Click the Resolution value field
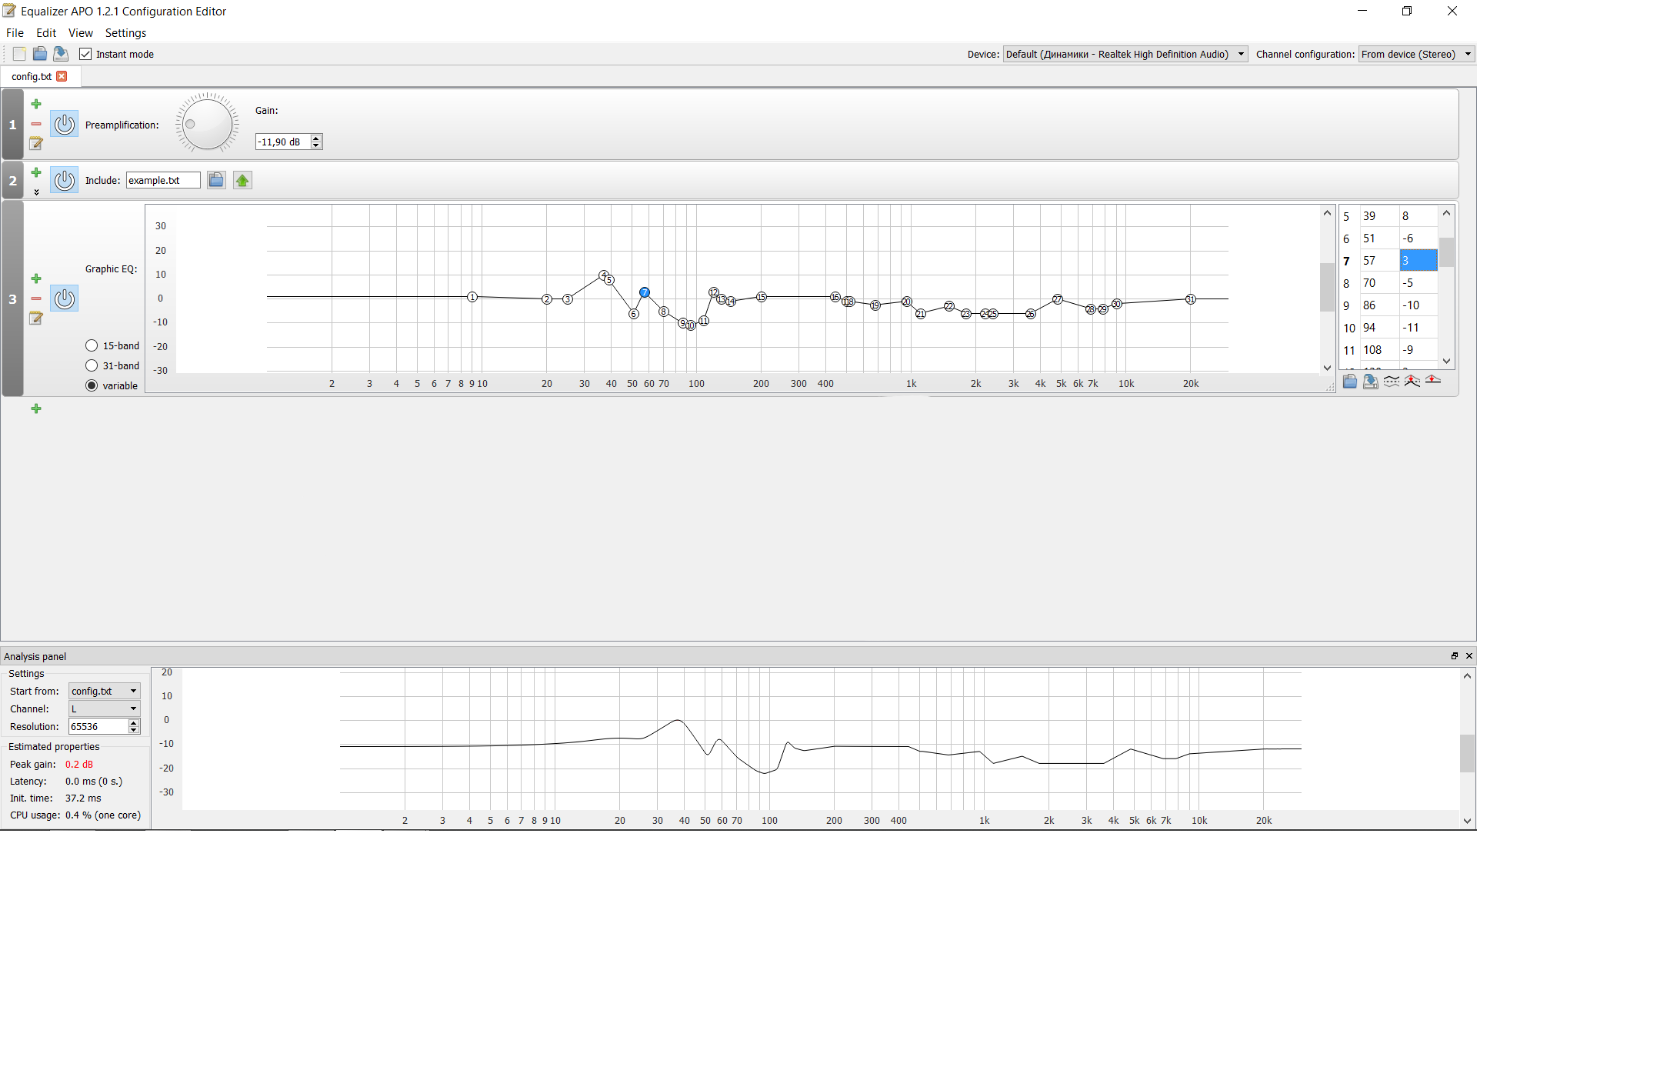This screenshot has width=1677, height=1080. tap(98, 727)
